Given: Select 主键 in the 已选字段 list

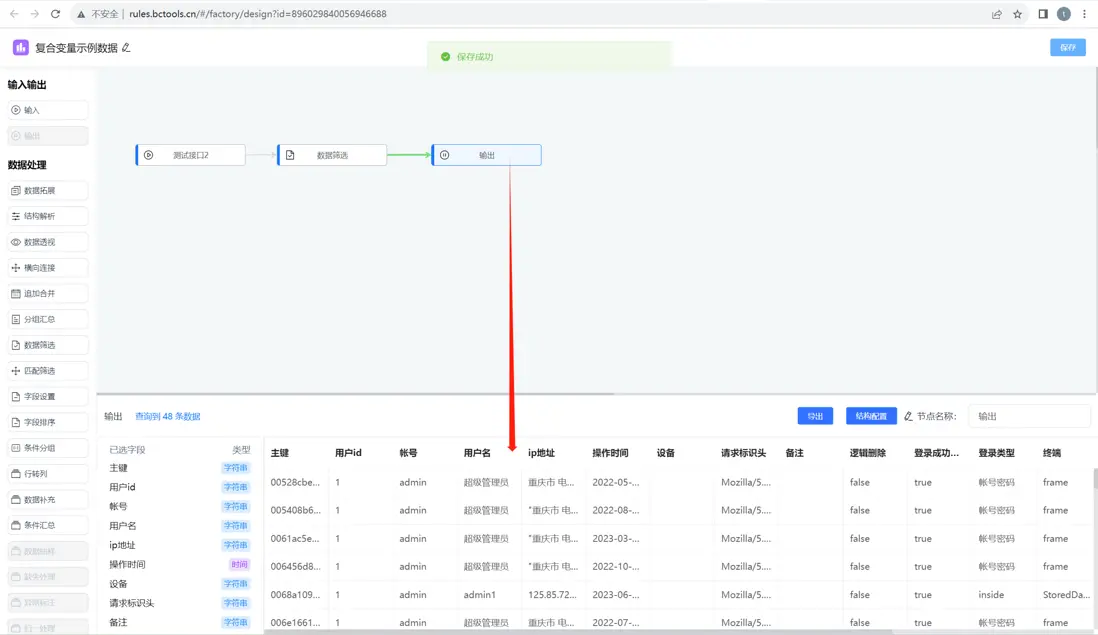Looking at the screenshot, I should pyautogui.click(x=118, y=468).
